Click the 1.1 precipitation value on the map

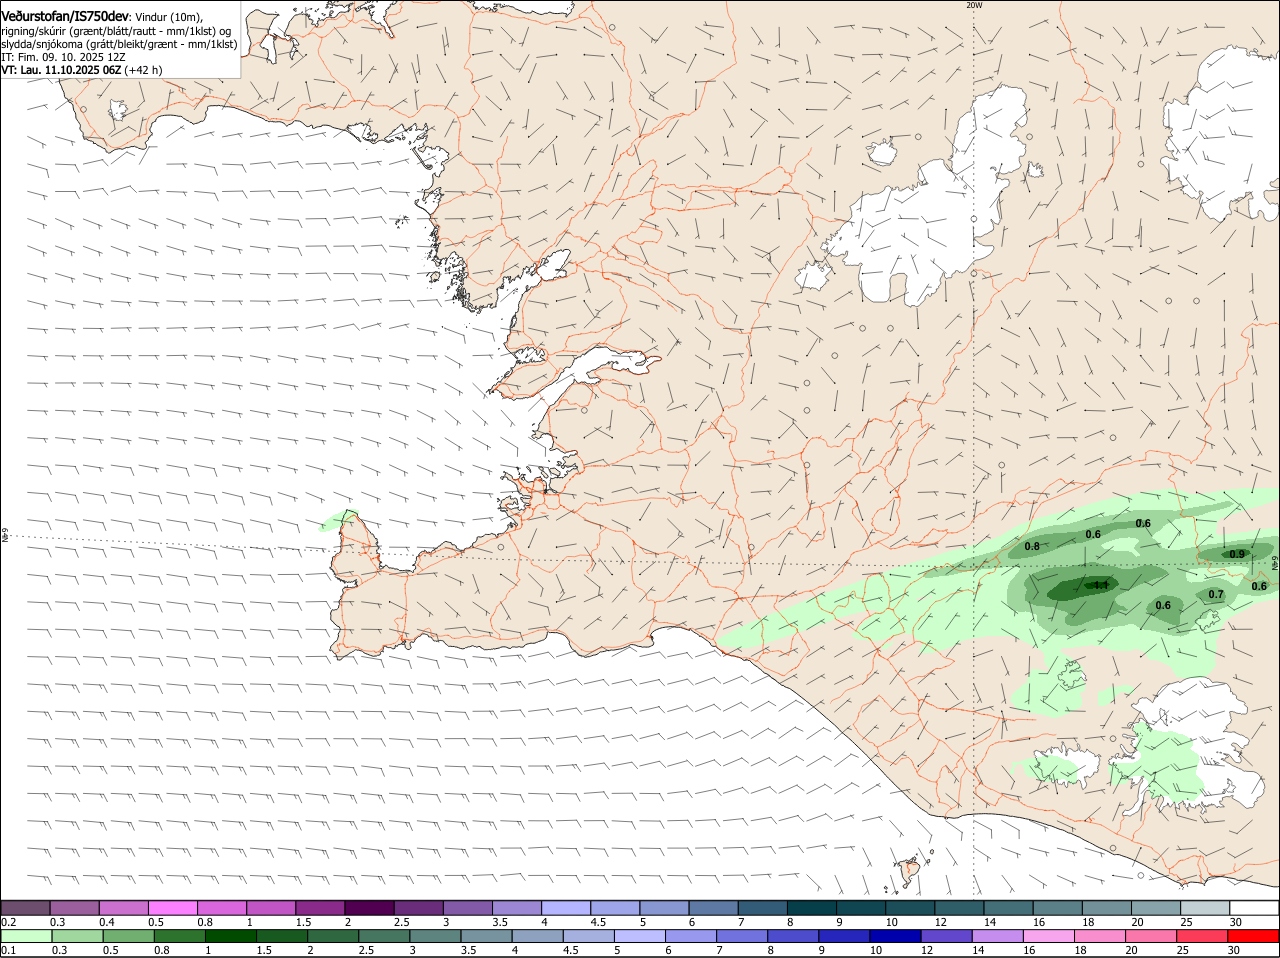pyautogui.click(x=1102, y=585)
